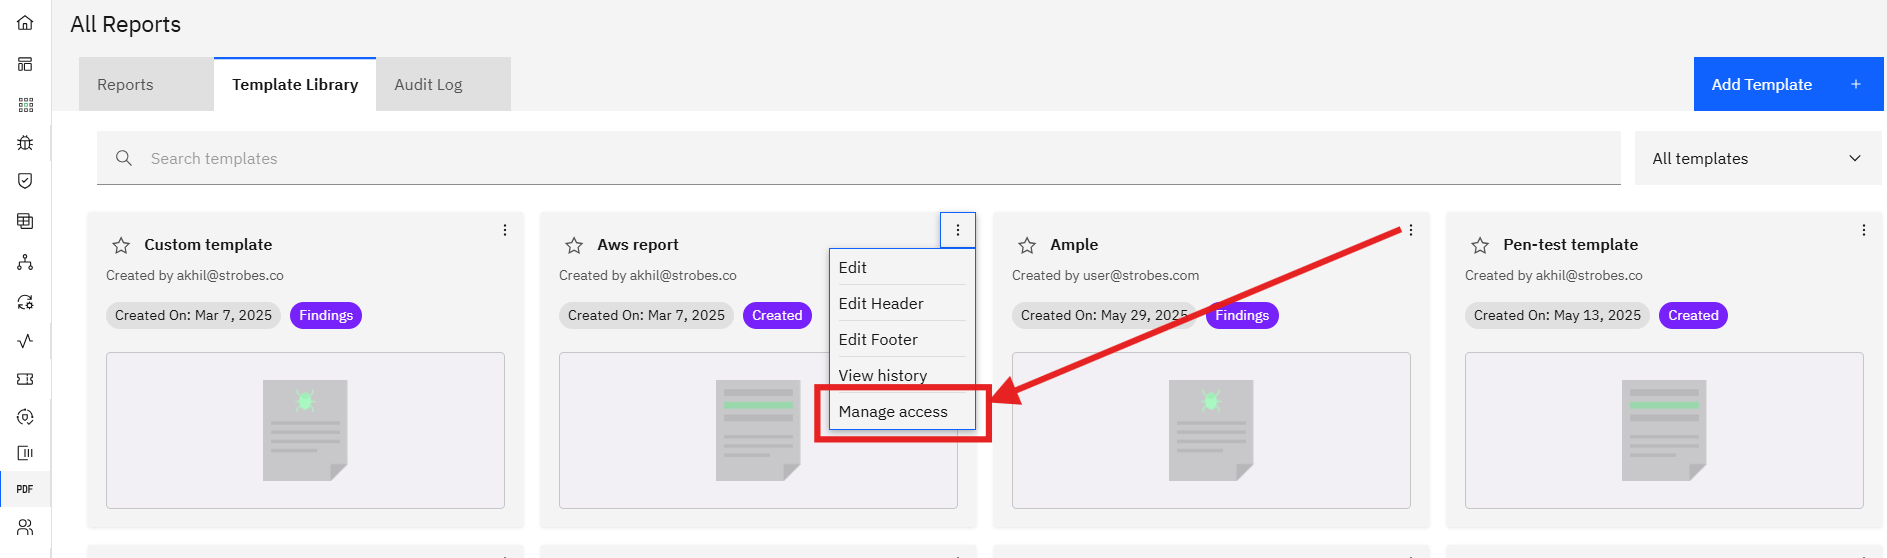Open the ticket sidebar icon
1887x558 pixels.
pyautogui.click(x=25, y=379)
